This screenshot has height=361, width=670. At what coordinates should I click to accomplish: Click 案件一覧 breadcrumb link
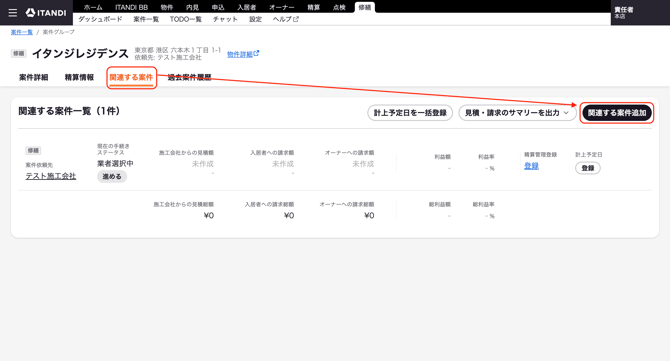pos(22,32)
